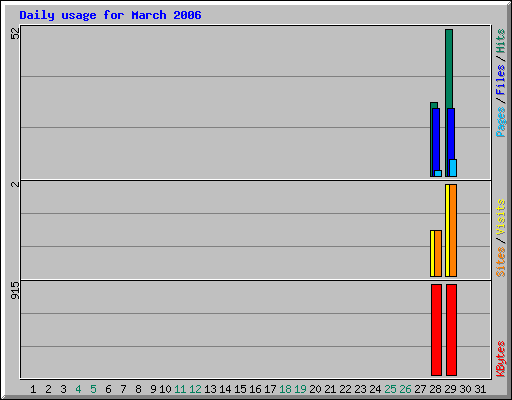512x400 pixels.
Task: Click the red KBytes bar for day 28
Action: (x=436, y=330)
